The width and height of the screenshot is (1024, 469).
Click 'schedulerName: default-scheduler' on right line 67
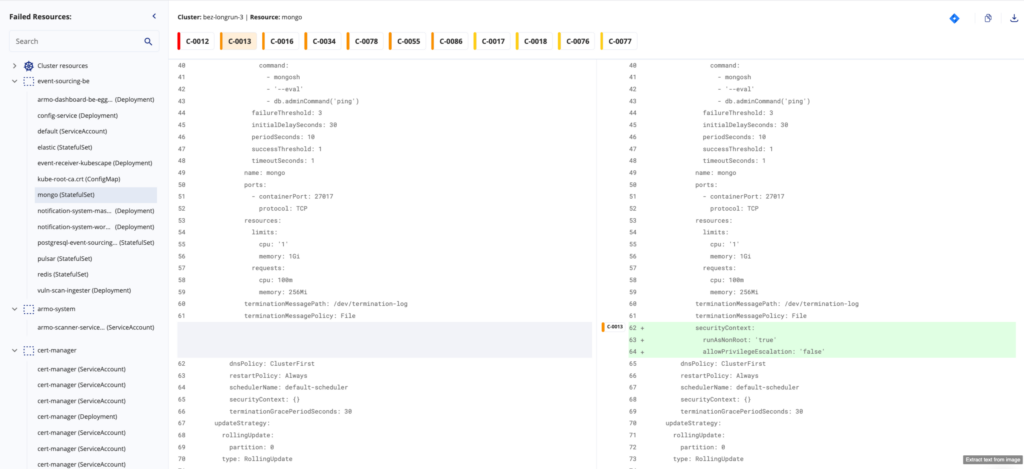(739, 387)
